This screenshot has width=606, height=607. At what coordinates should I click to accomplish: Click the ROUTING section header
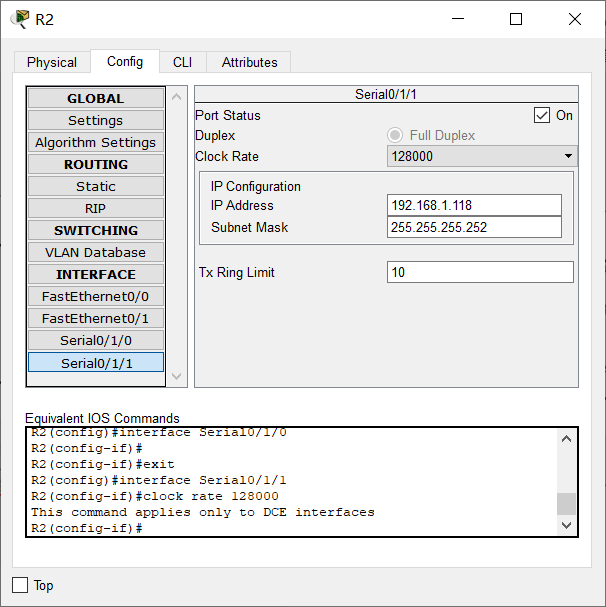(96, 165)
